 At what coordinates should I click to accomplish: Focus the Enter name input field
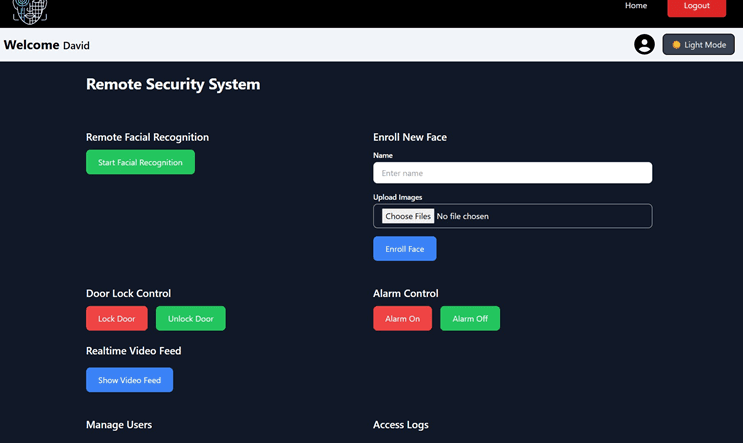[512, 173]
